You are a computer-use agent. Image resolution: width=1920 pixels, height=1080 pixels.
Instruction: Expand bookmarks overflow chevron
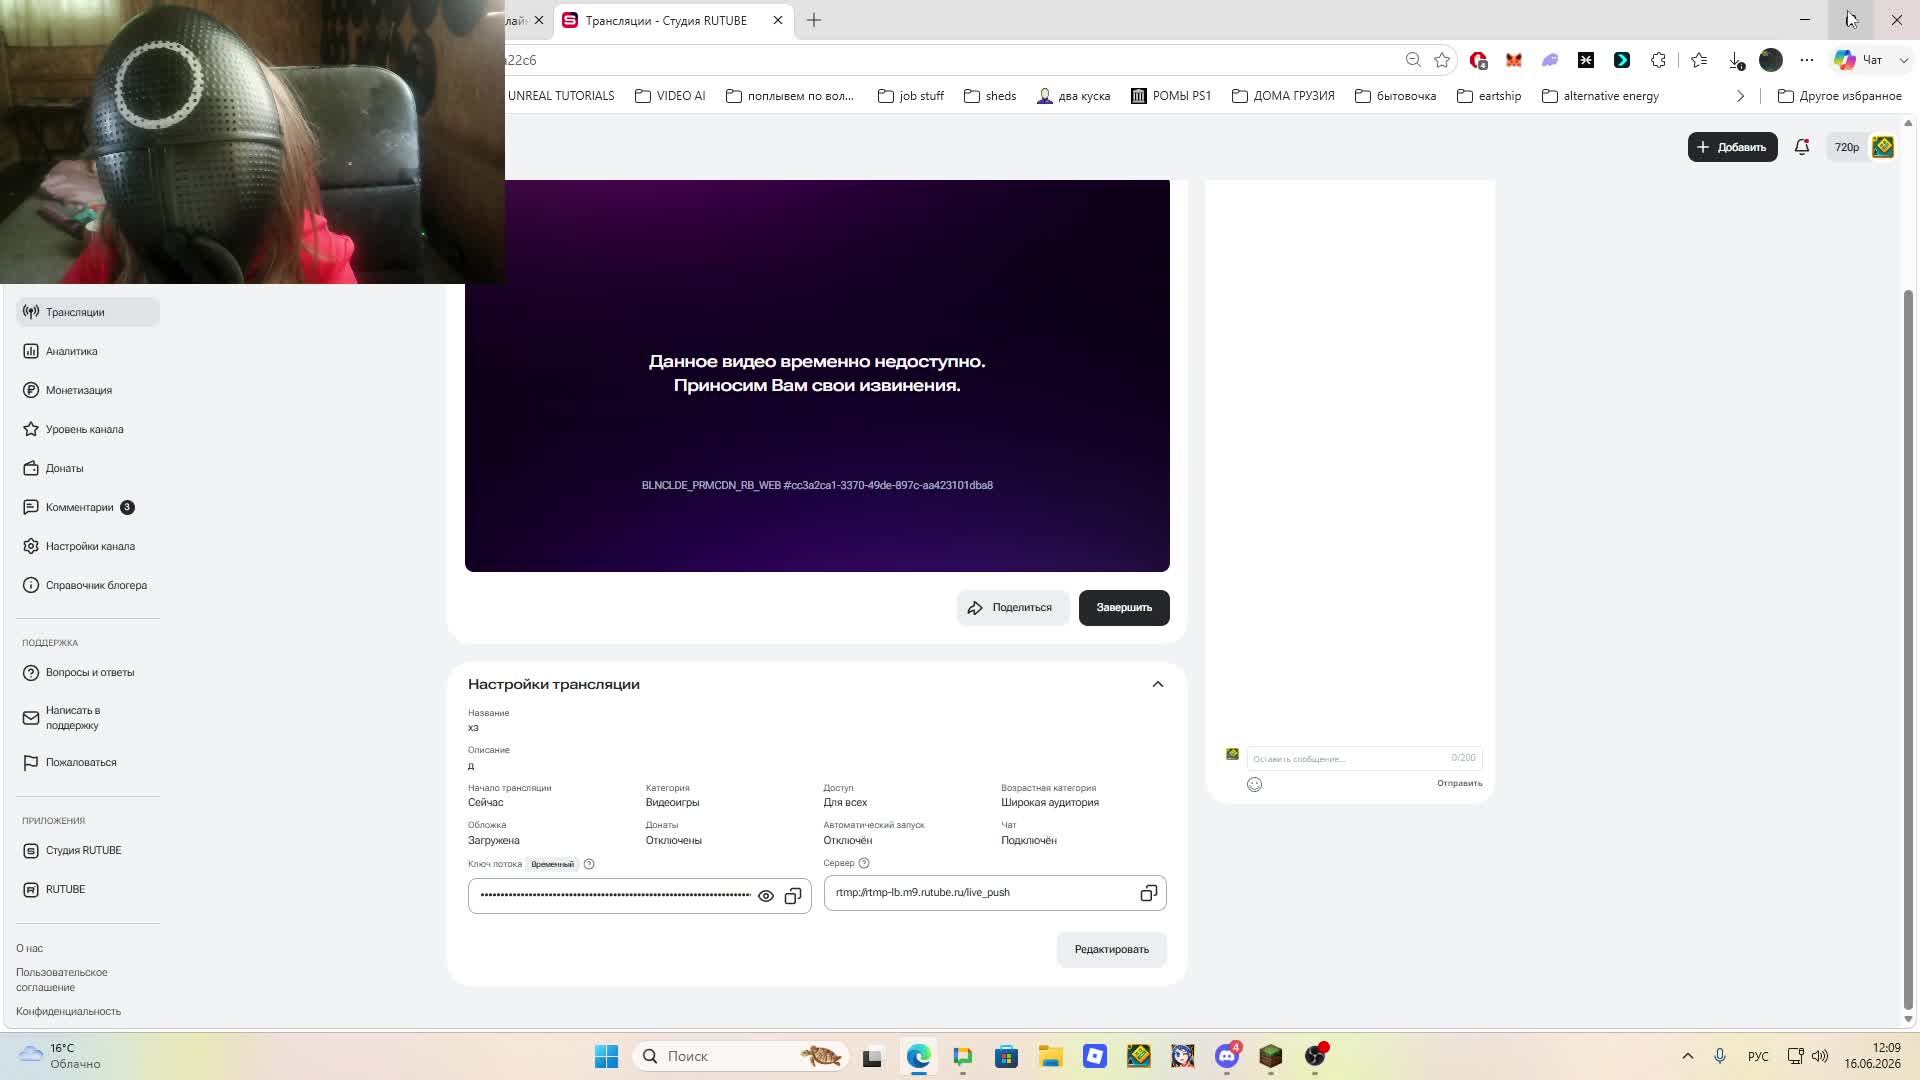click(x=1740, y=96)
